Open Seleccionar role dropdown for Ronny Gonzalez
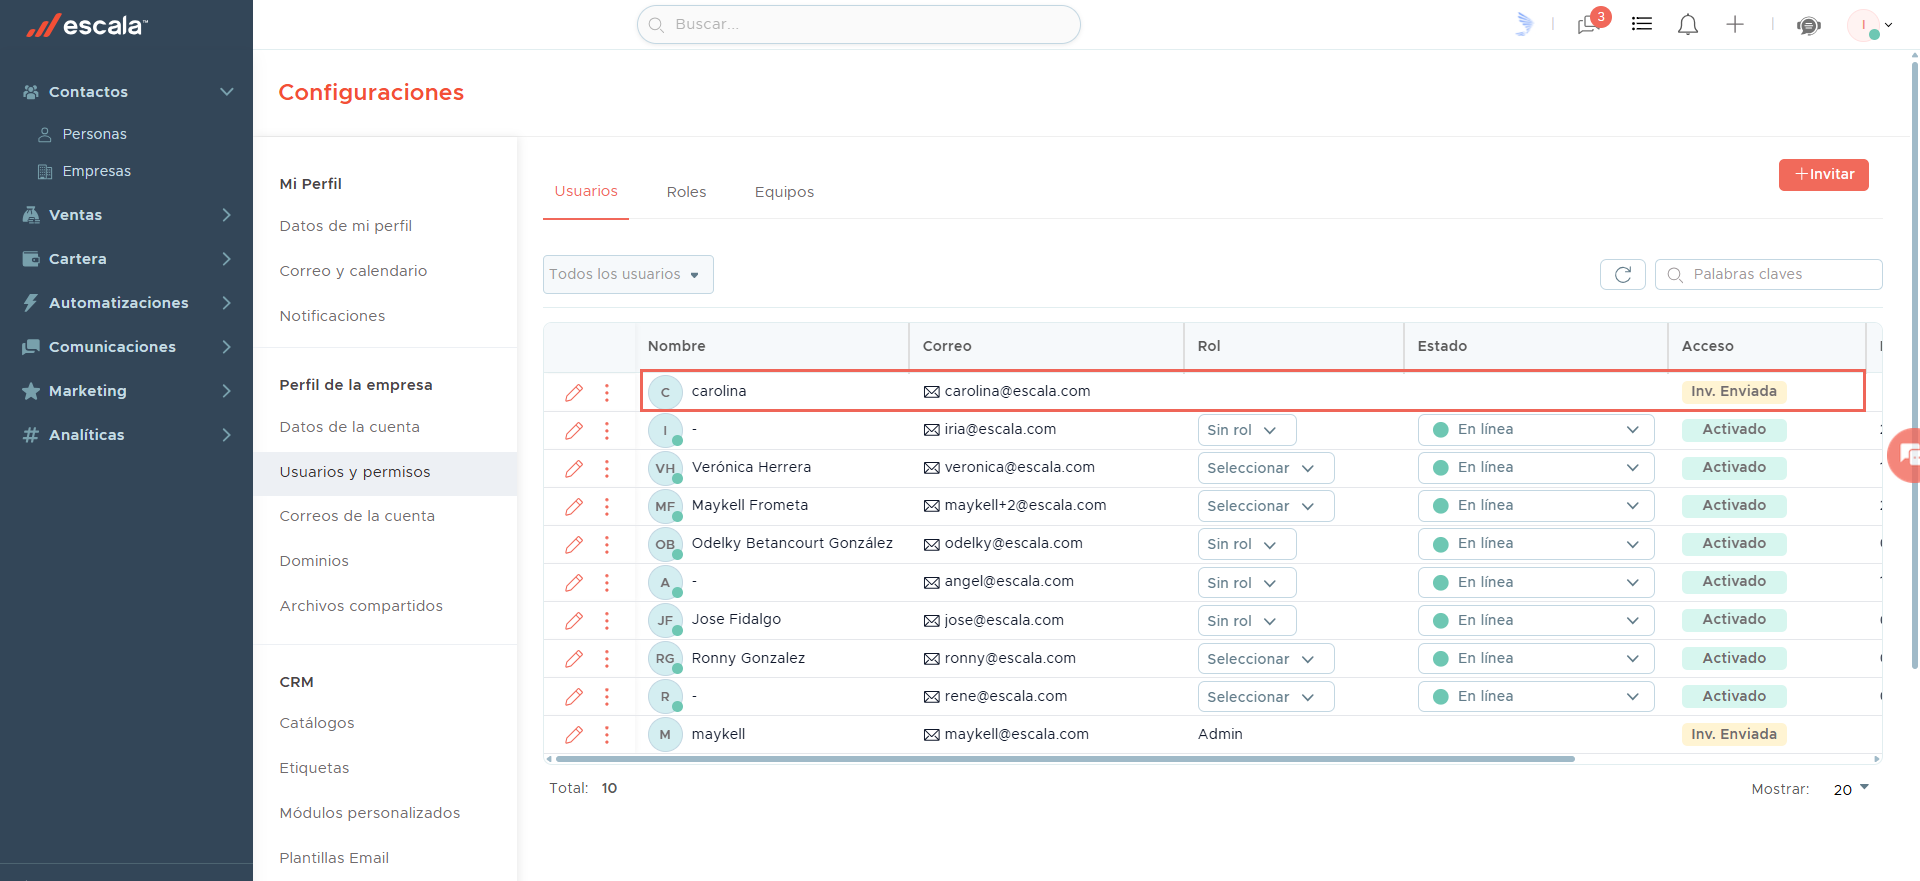Viewport: 1920px width, 881px height. [1266, 658]
